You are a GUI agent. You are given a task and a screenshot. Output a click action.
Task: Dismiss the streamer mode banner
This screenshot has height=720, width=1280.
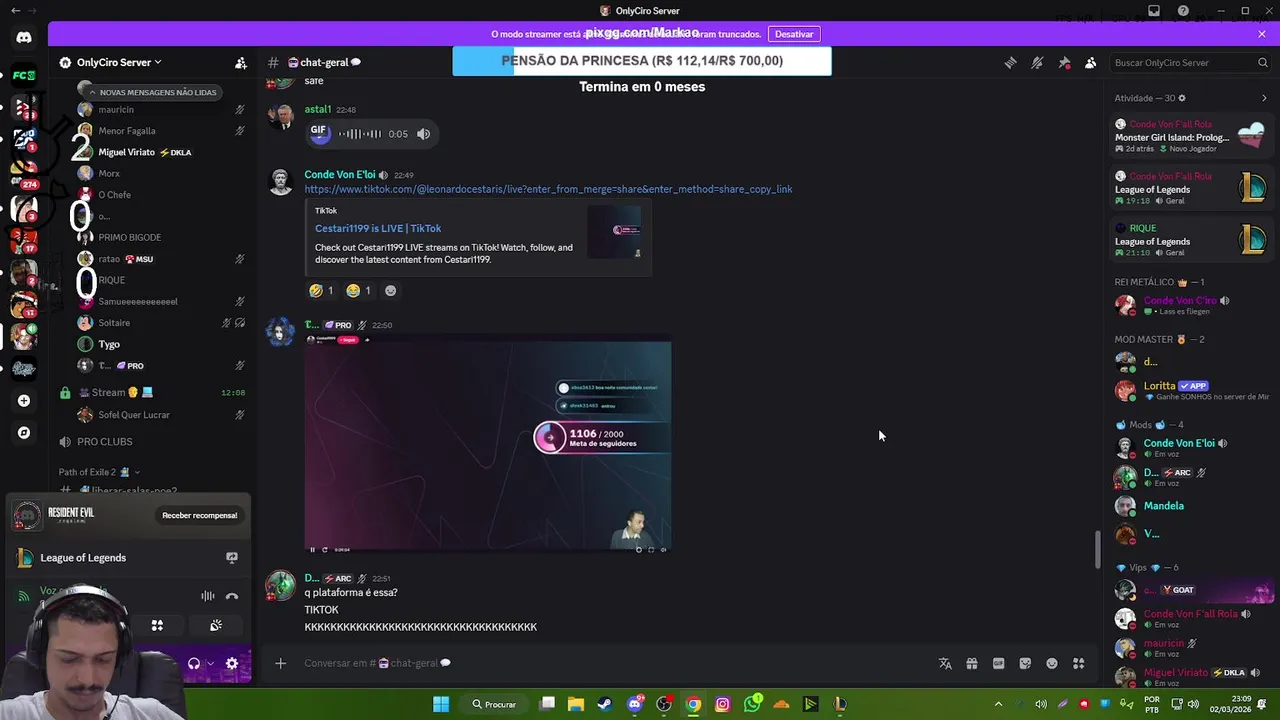1262,34
